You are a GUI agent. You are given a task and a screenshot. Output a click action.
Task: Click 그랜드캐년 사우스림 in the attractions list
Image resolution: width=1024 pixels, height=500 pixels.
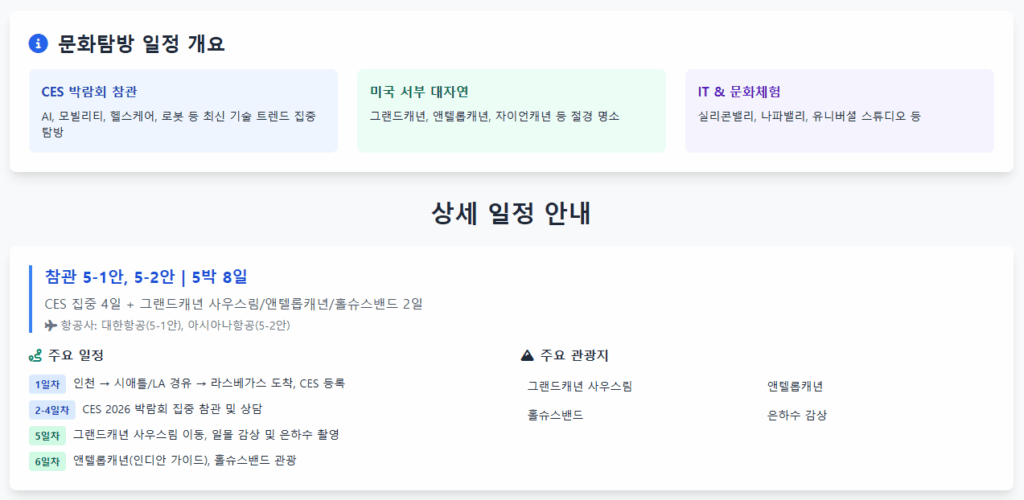[580, 386]
